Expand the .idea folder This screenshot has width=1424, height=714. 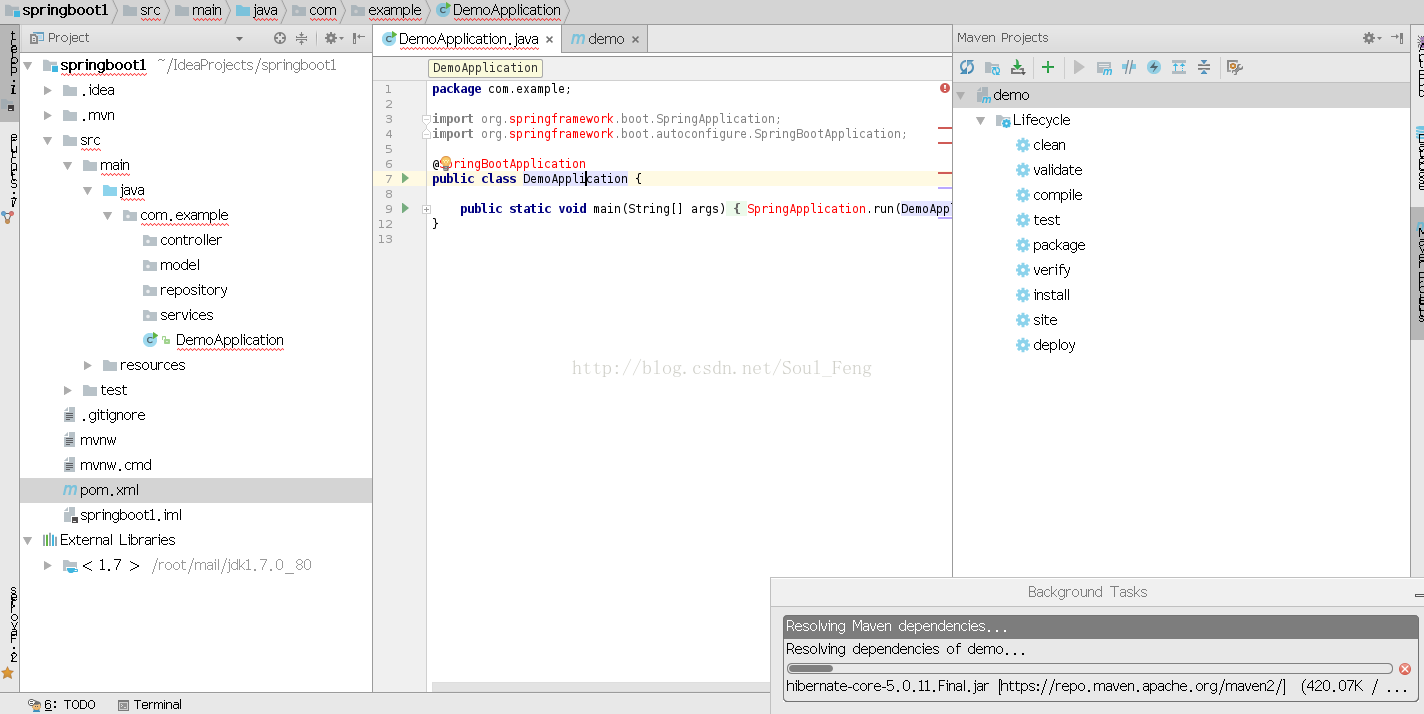[x=48, y=90]
